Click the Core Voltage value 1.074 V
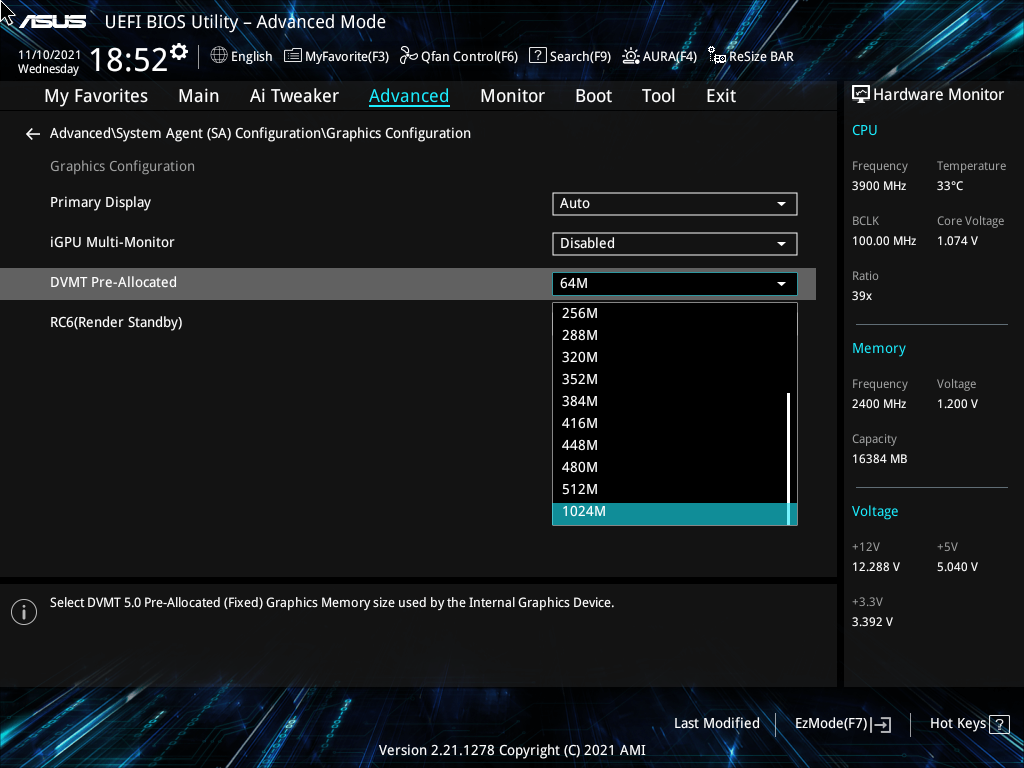This screenshot has width=1024, height=768. (957, 241)
